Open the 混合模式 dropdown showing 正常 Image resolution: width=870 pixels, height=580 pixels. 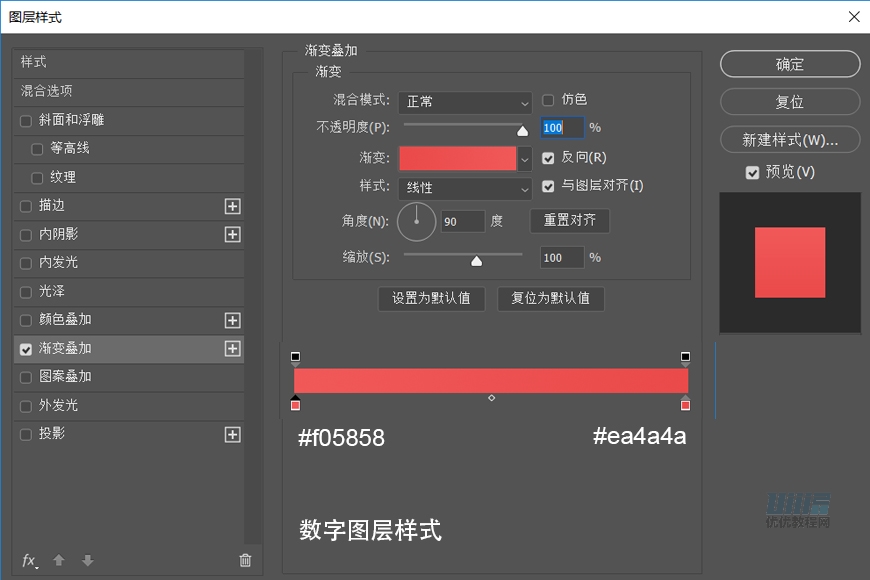(465, 103)
